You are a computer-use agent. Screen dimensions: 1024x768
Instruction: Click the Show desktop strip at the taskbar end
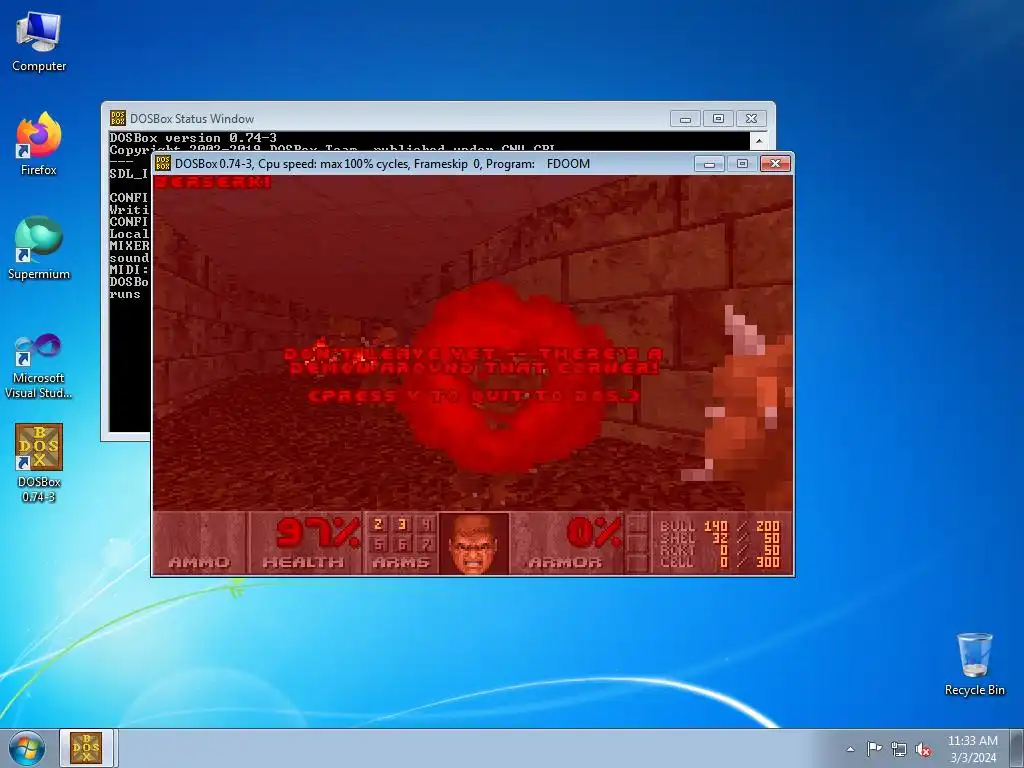[x=1017, y=748]
